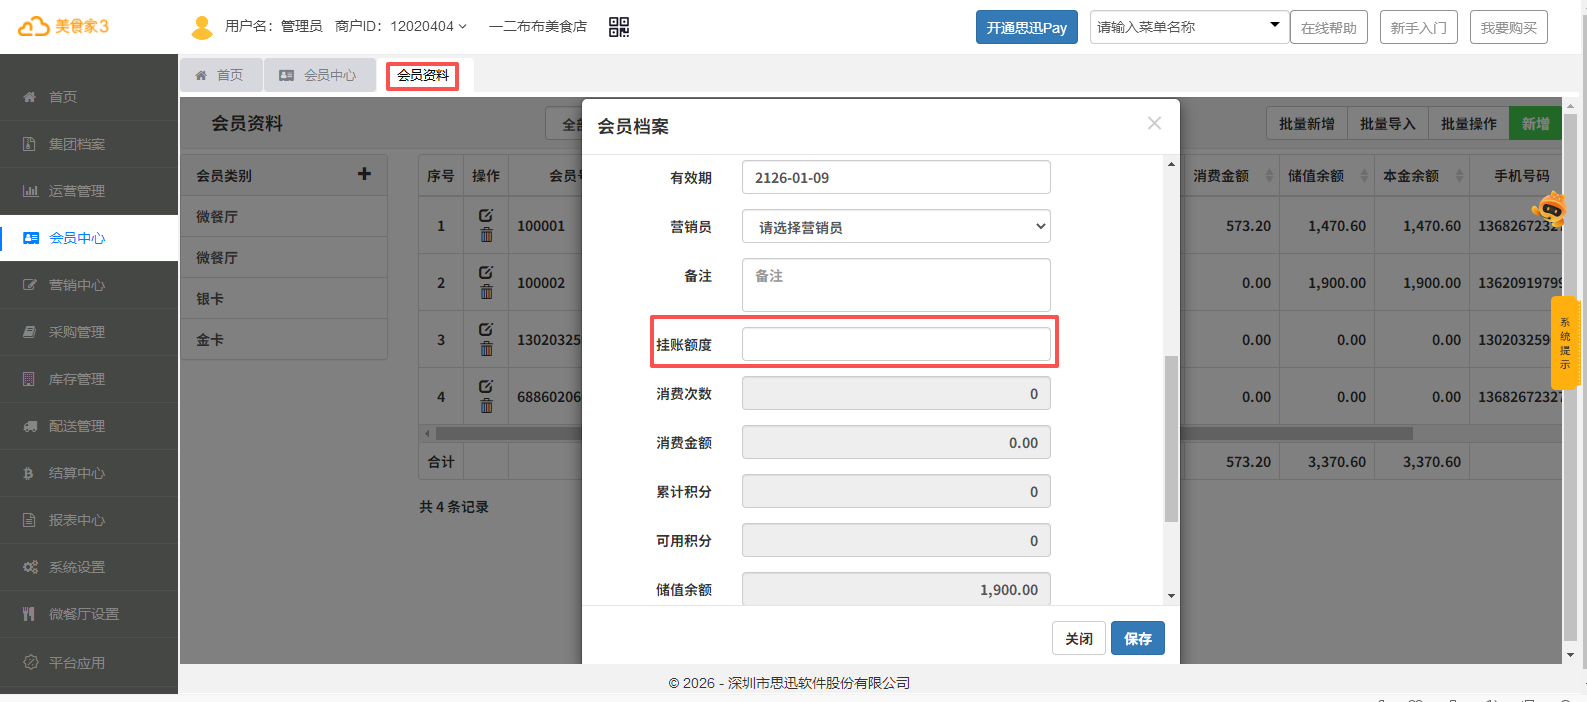Screen dimensions: 1587x702
Task: Click the plus icon beside 会员类别
Action: click(x=364, y=174)
